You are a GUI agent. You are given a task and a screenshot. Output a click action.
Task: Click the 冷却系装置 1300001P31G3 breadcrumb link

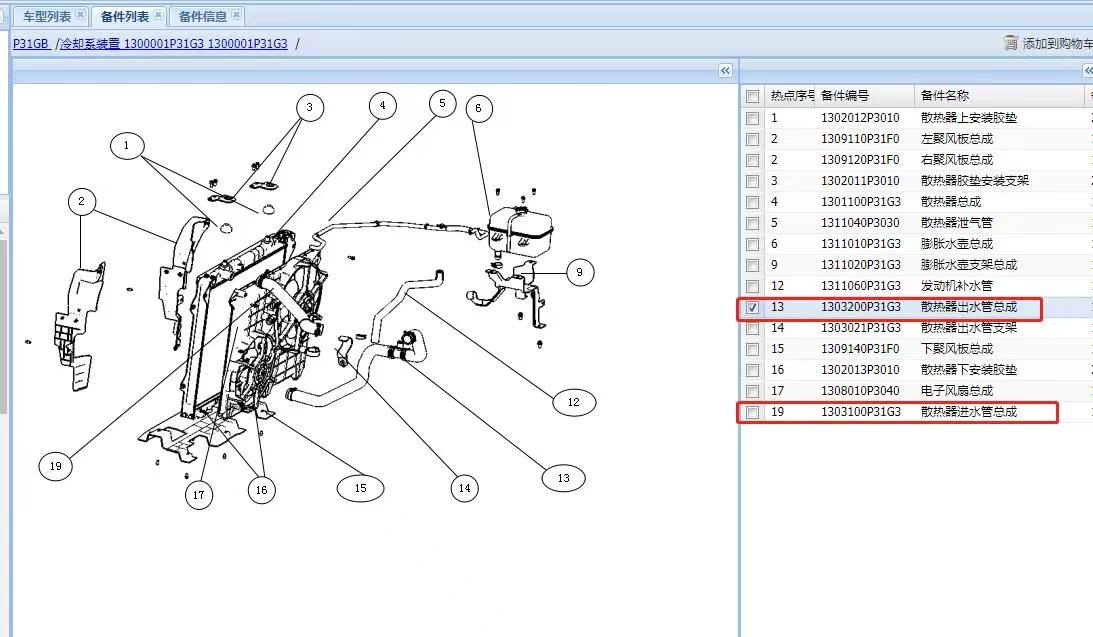click(x=174, y=44)
